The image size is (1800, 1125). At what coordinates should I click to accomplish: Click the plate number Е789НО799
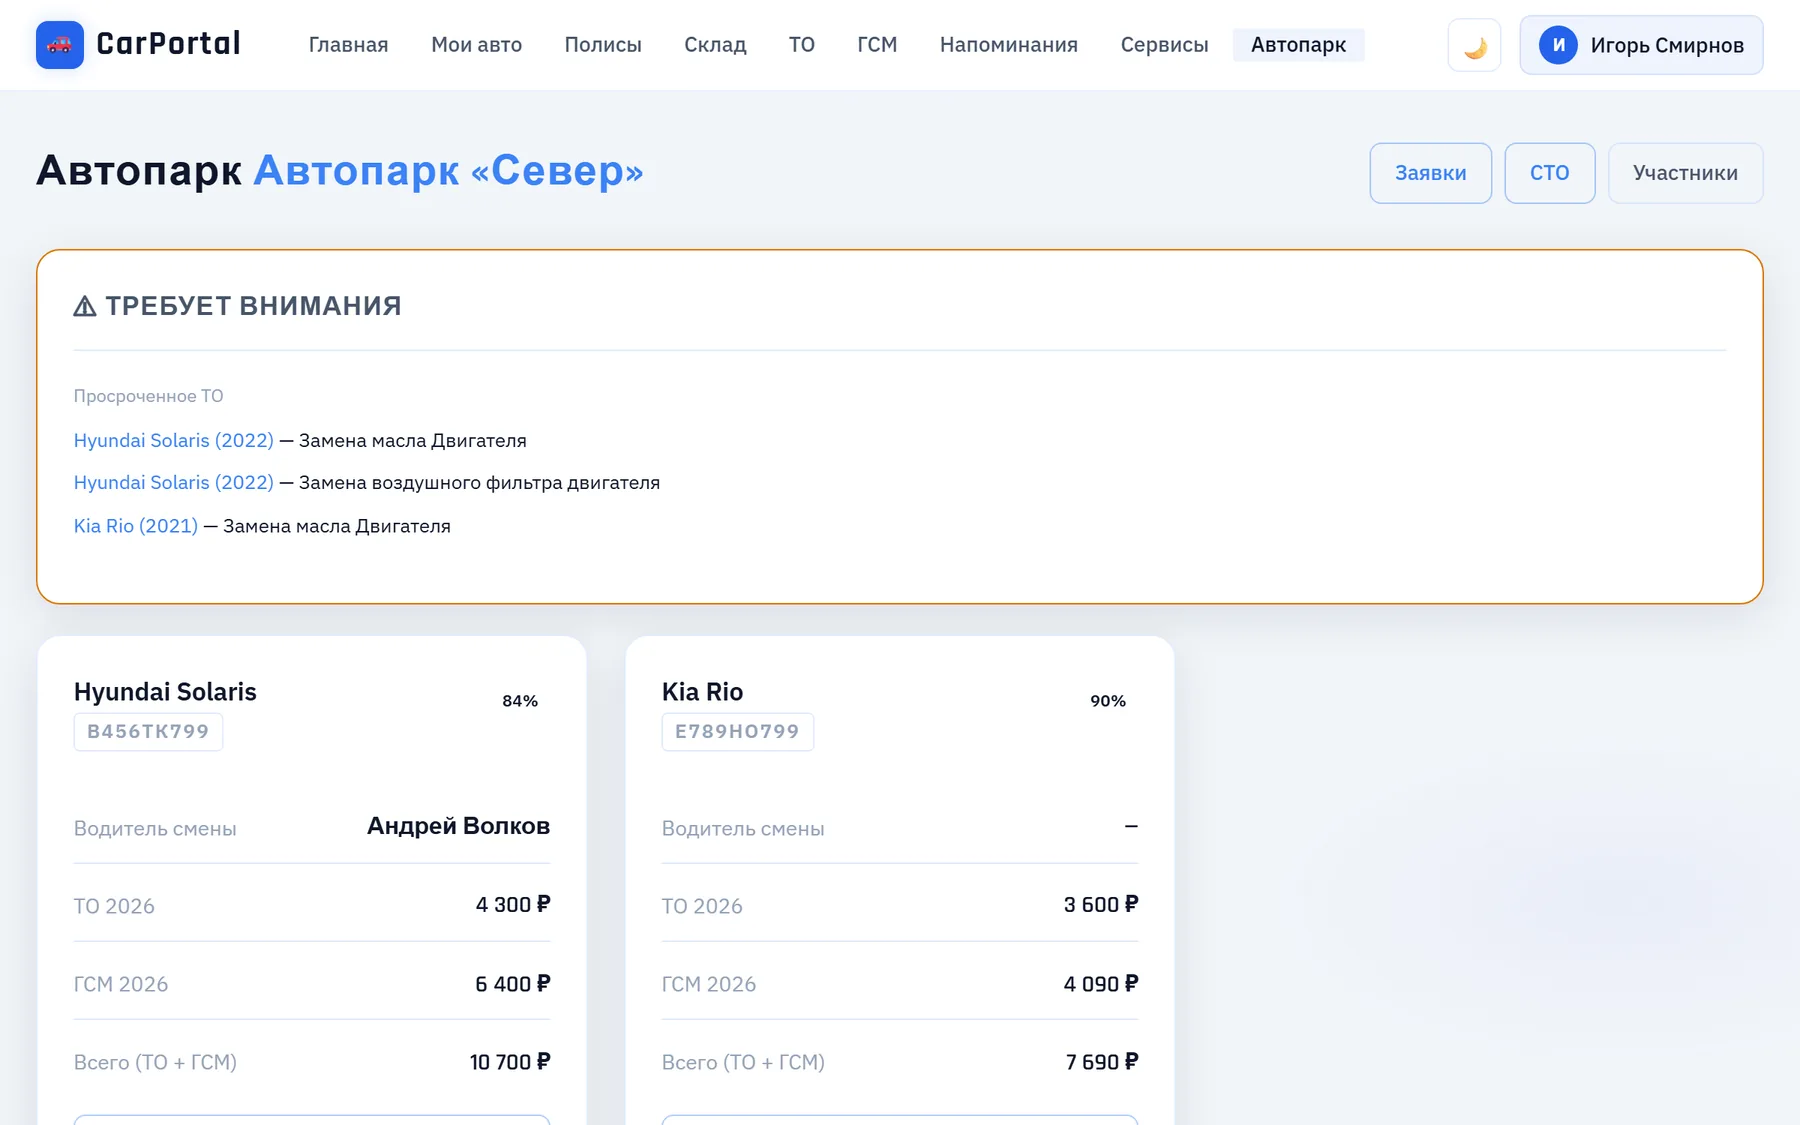point(737,732)
